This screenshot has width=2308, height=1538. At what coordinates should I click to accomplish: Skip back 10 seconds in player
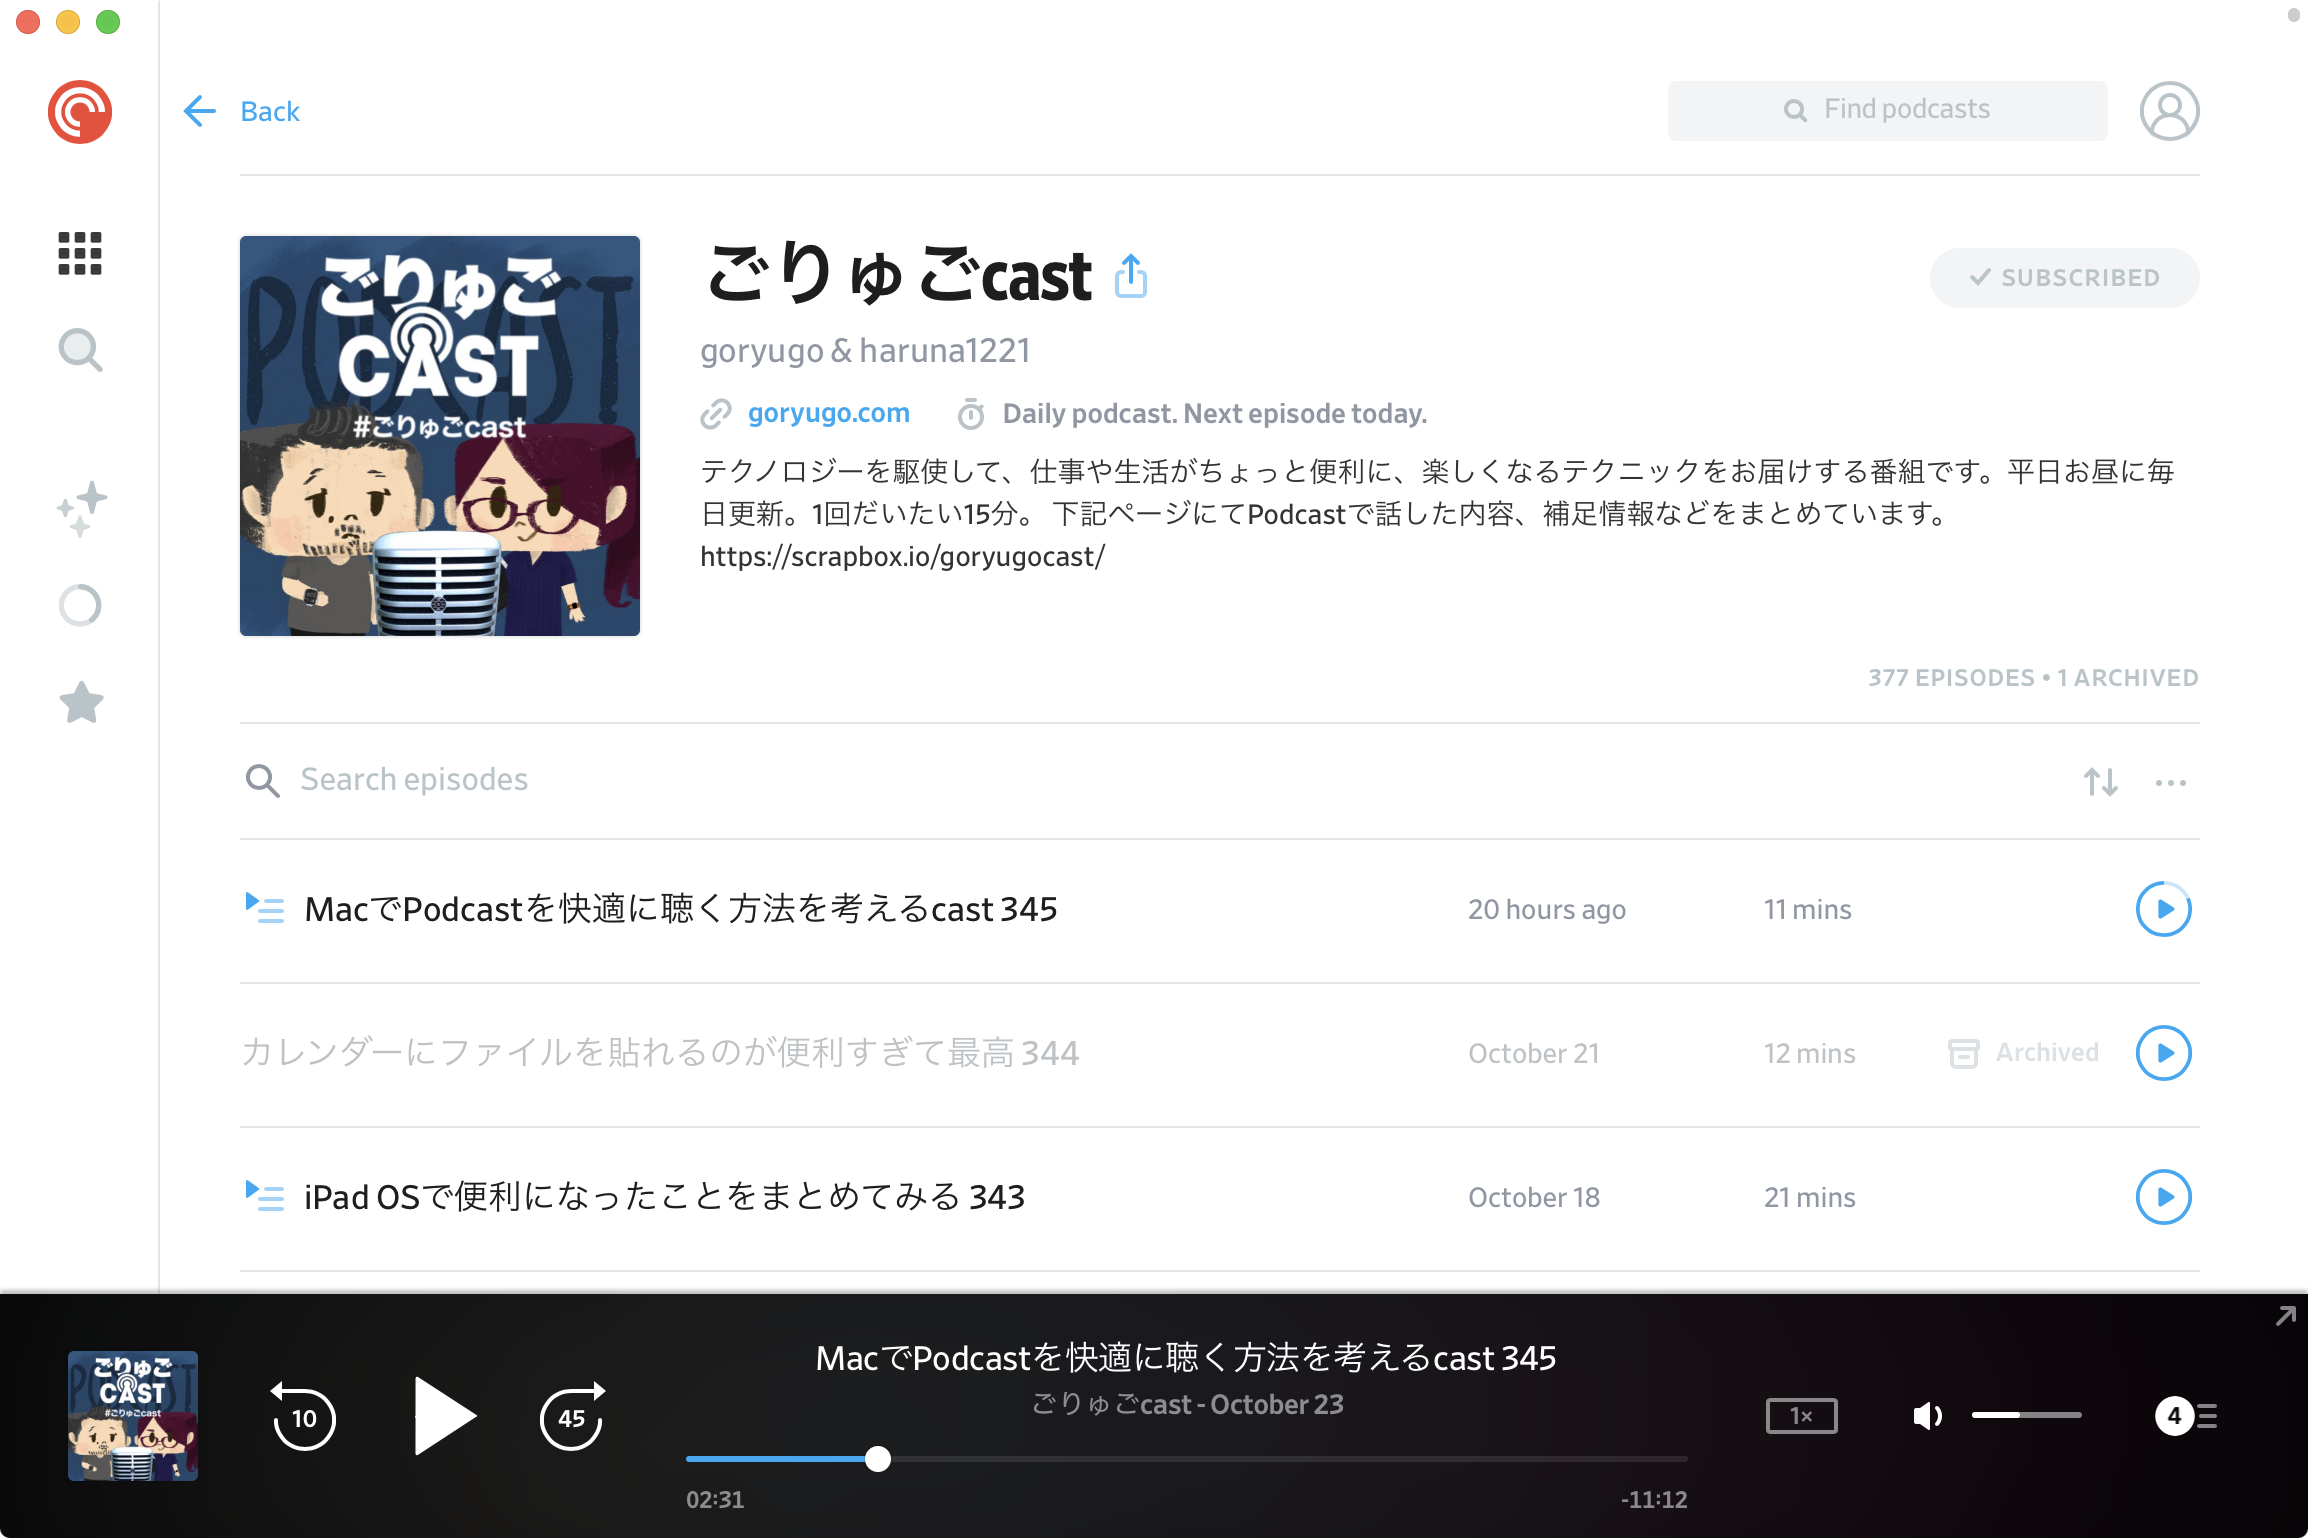point(303,1416)
